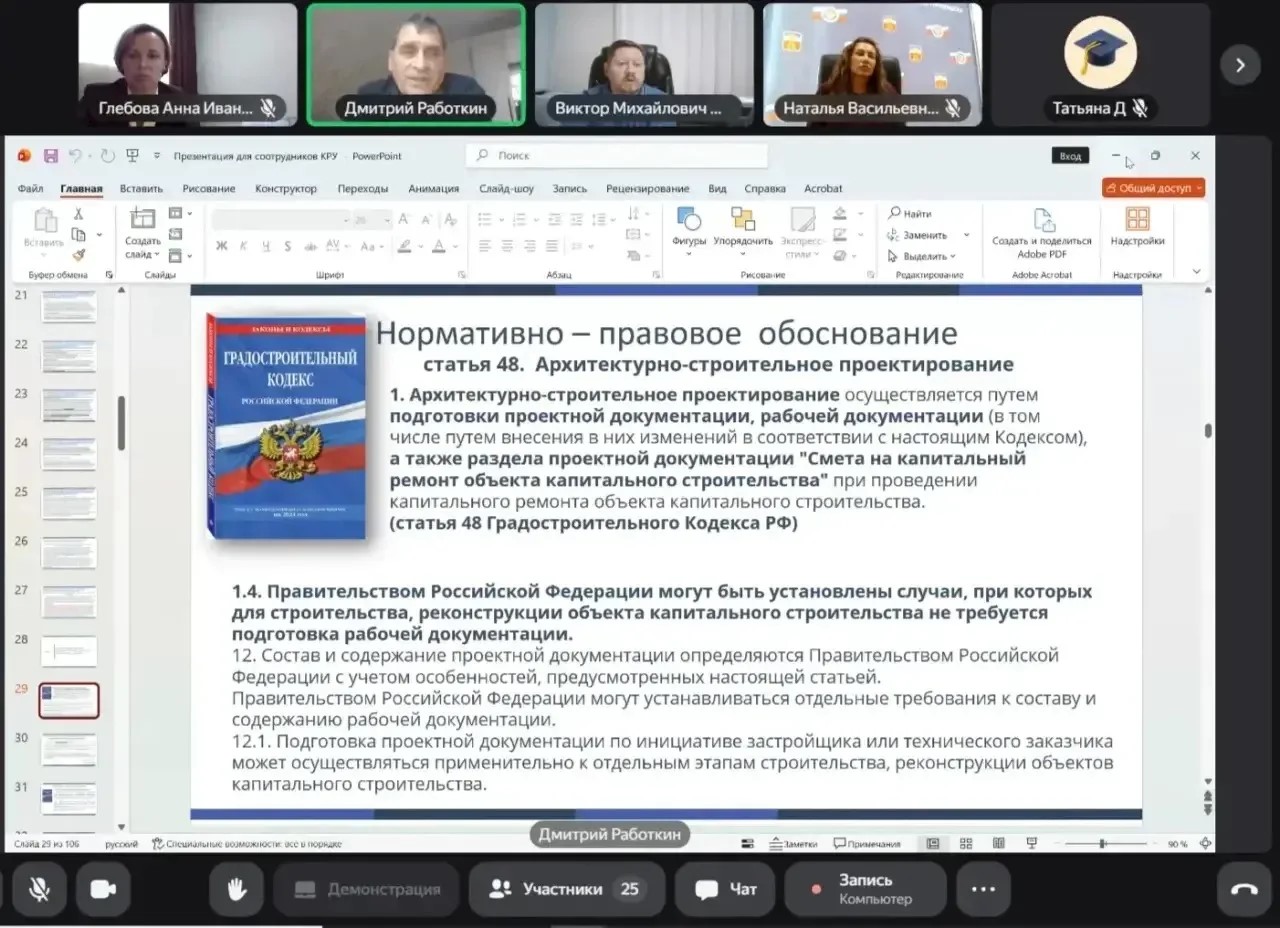Viewport: 1280px width, 928px height.
Task: Open the Упорядочить arrange tool
Action: point(743,227)
